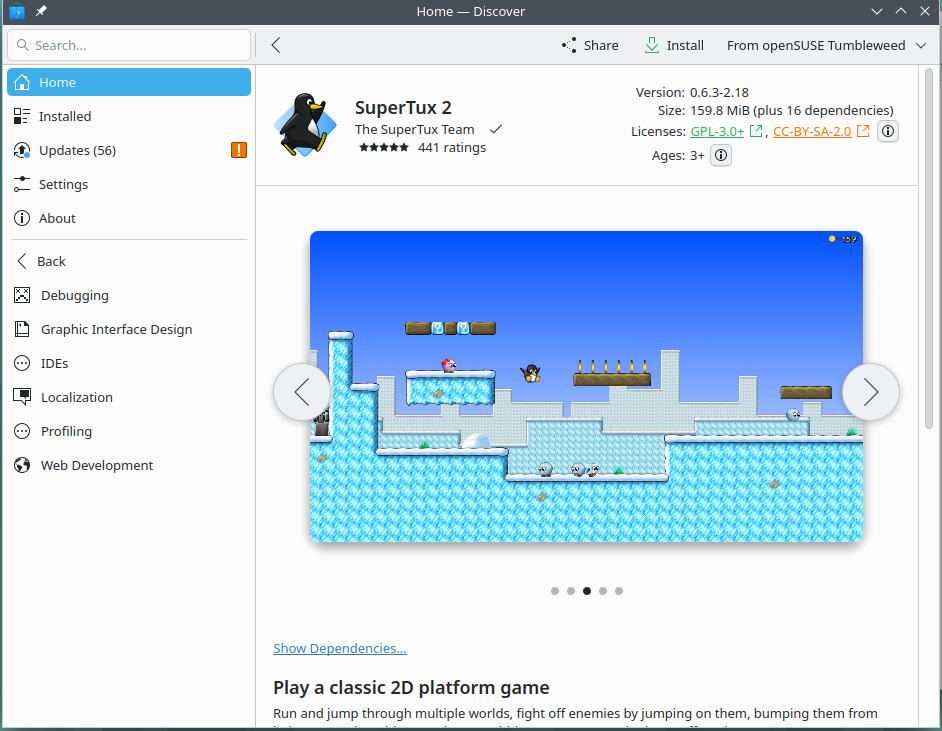Viewport: 942px width, 731px height.
Task: Show next screenshot with right arrow
Action: tap(871, 392)
